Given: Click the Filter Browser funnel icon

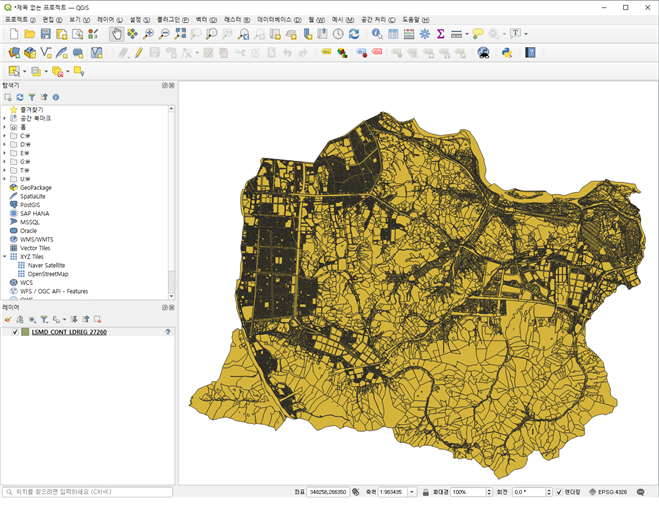Looking at the screenshot, I should 31,97.
